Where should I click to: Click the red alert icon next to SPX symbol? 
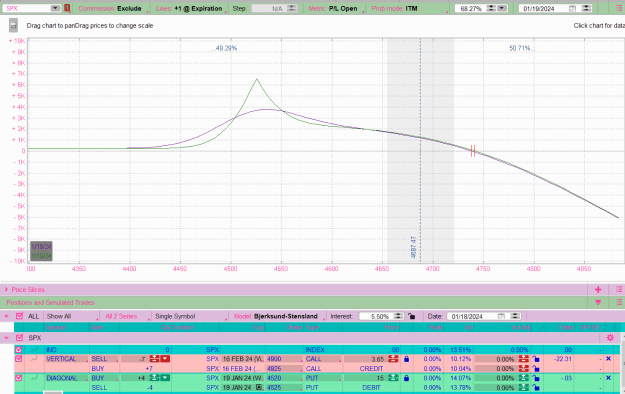click(x=67, y=8)
